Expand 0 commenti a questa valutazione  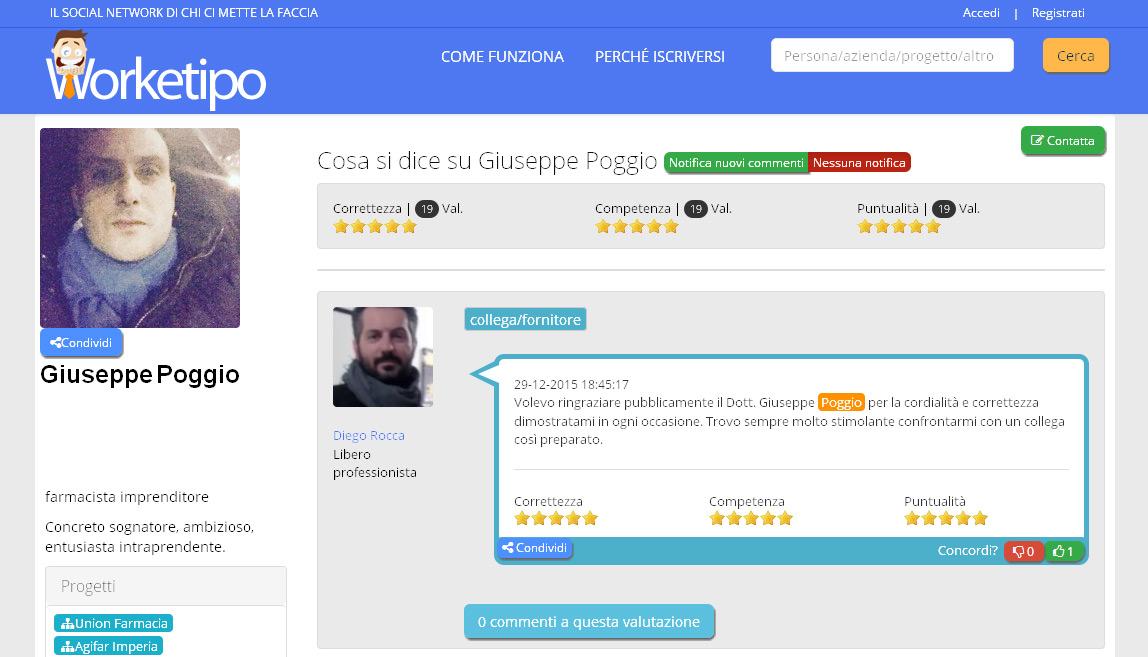[588, 622]
